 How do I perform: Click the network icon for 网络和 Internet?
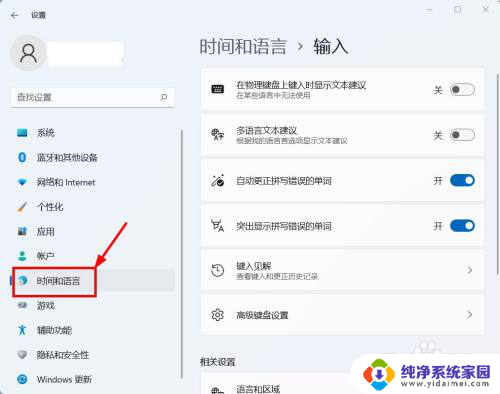[x=22, y=182]
